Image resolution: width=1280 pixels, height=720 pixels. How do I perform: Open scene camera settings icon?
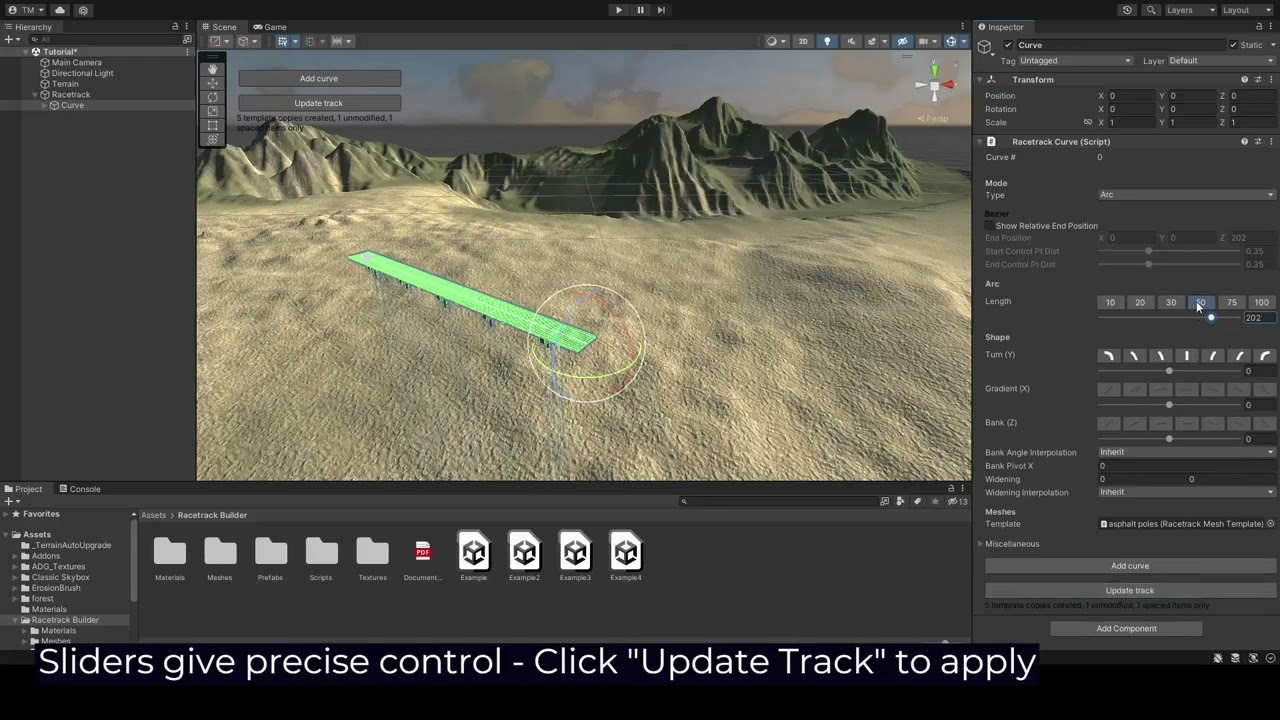click(x=926, y=41)
